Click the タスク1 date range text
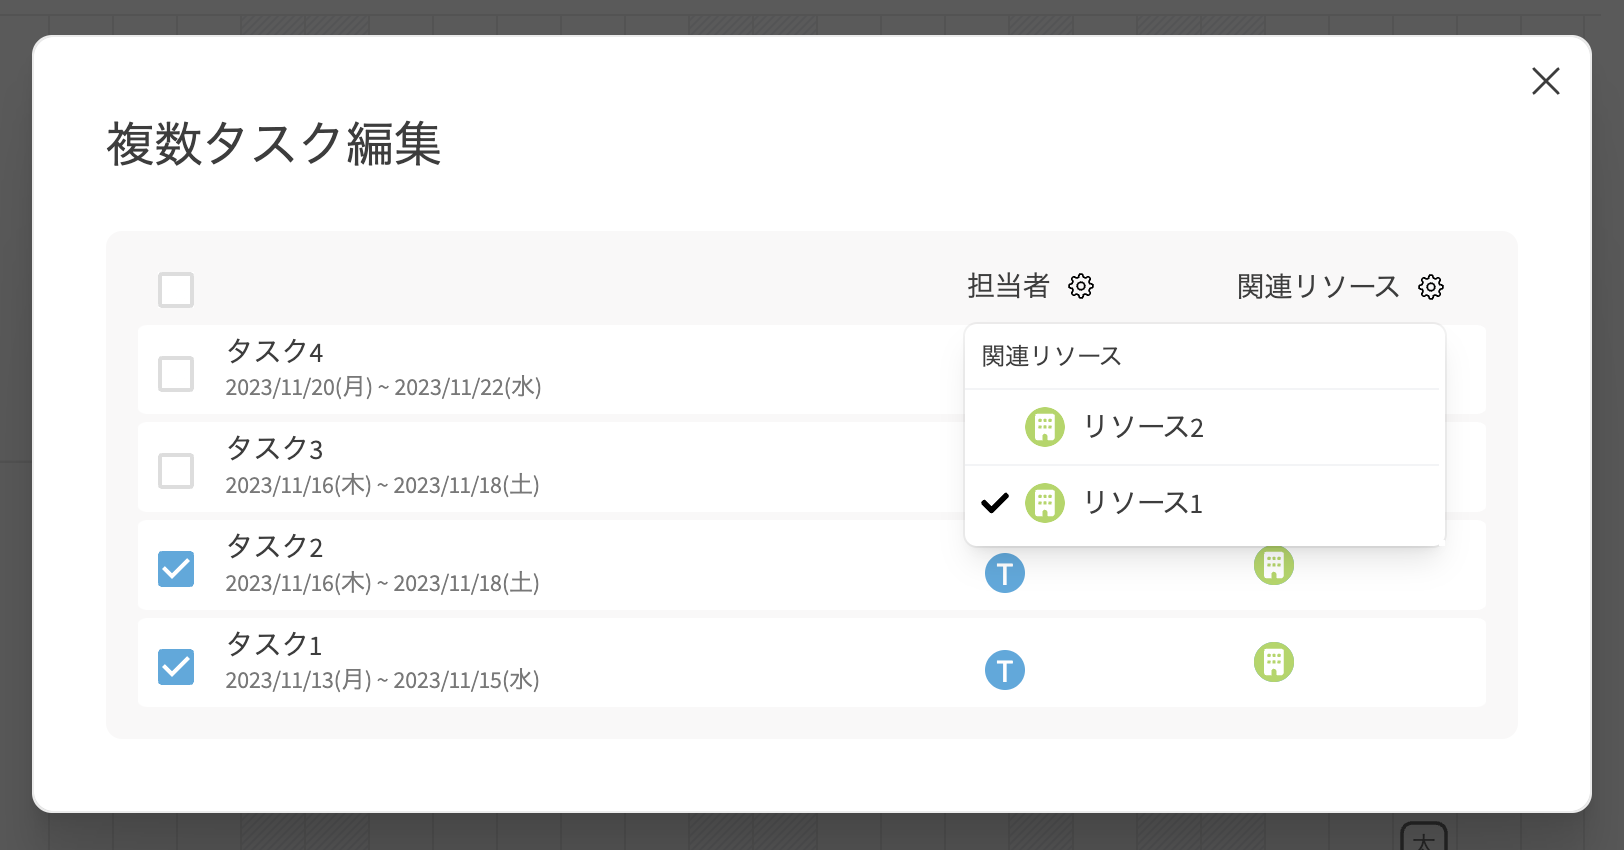This screenshot has height=850, width=1624. point(382,681)
